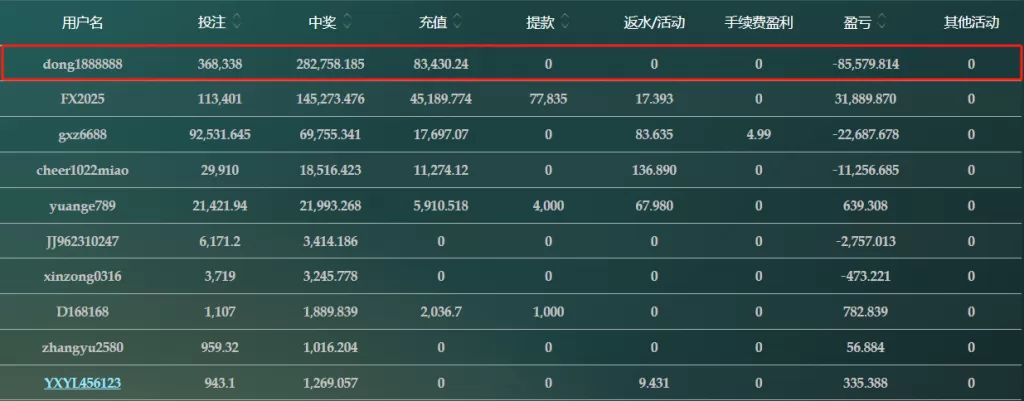Image resolution: width=1024 pixels, height=401 pixels.
Task: Sort by 中奖 column arrow icon
Action: click(x=347, y=23)
